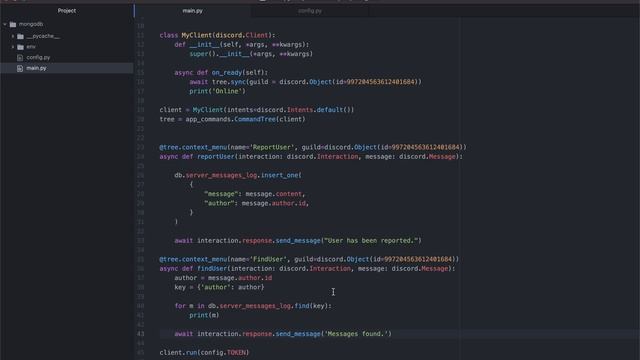Click 'insert_one' method call
This screenshot has width=640, height=360.
click(x=280, y=175)
